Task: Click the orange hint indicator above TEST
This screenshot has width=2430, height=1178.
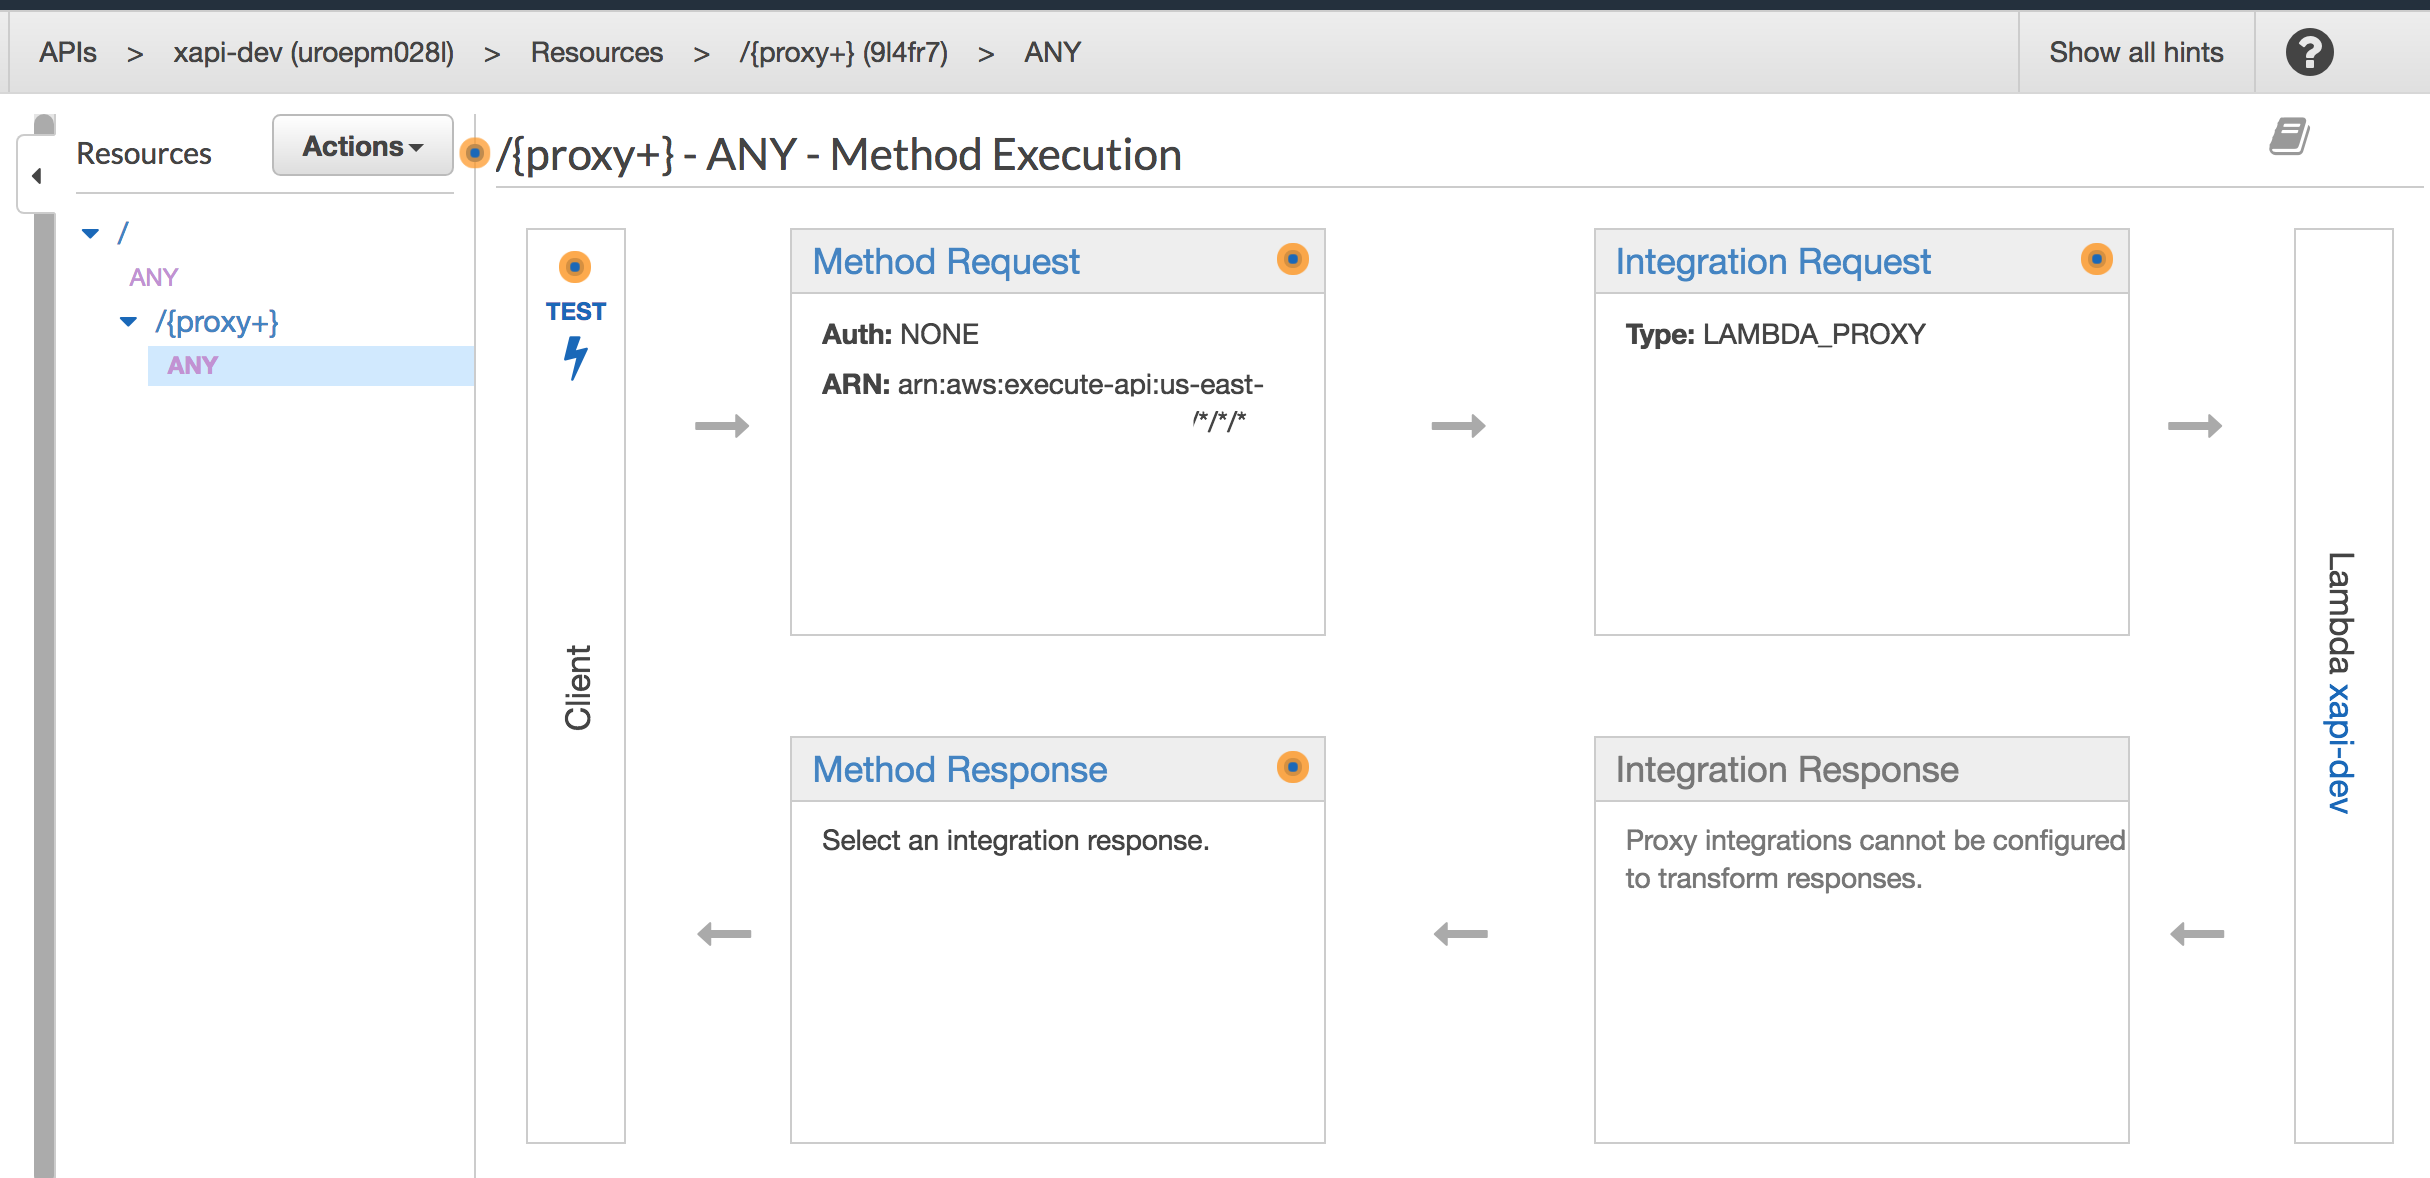Action: (x=574, y=266)
